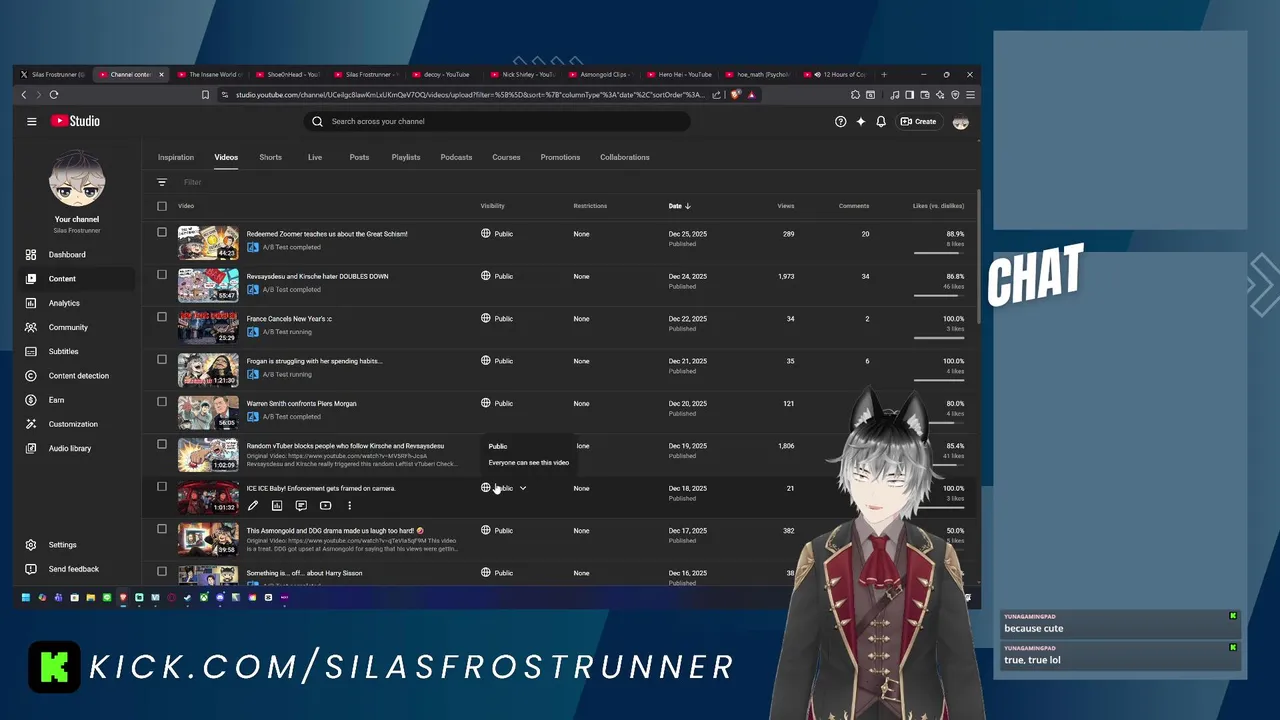The width and height of the screenshot is (1280, 720).
Task: Click the Comments column header
Action: (854, 206)
